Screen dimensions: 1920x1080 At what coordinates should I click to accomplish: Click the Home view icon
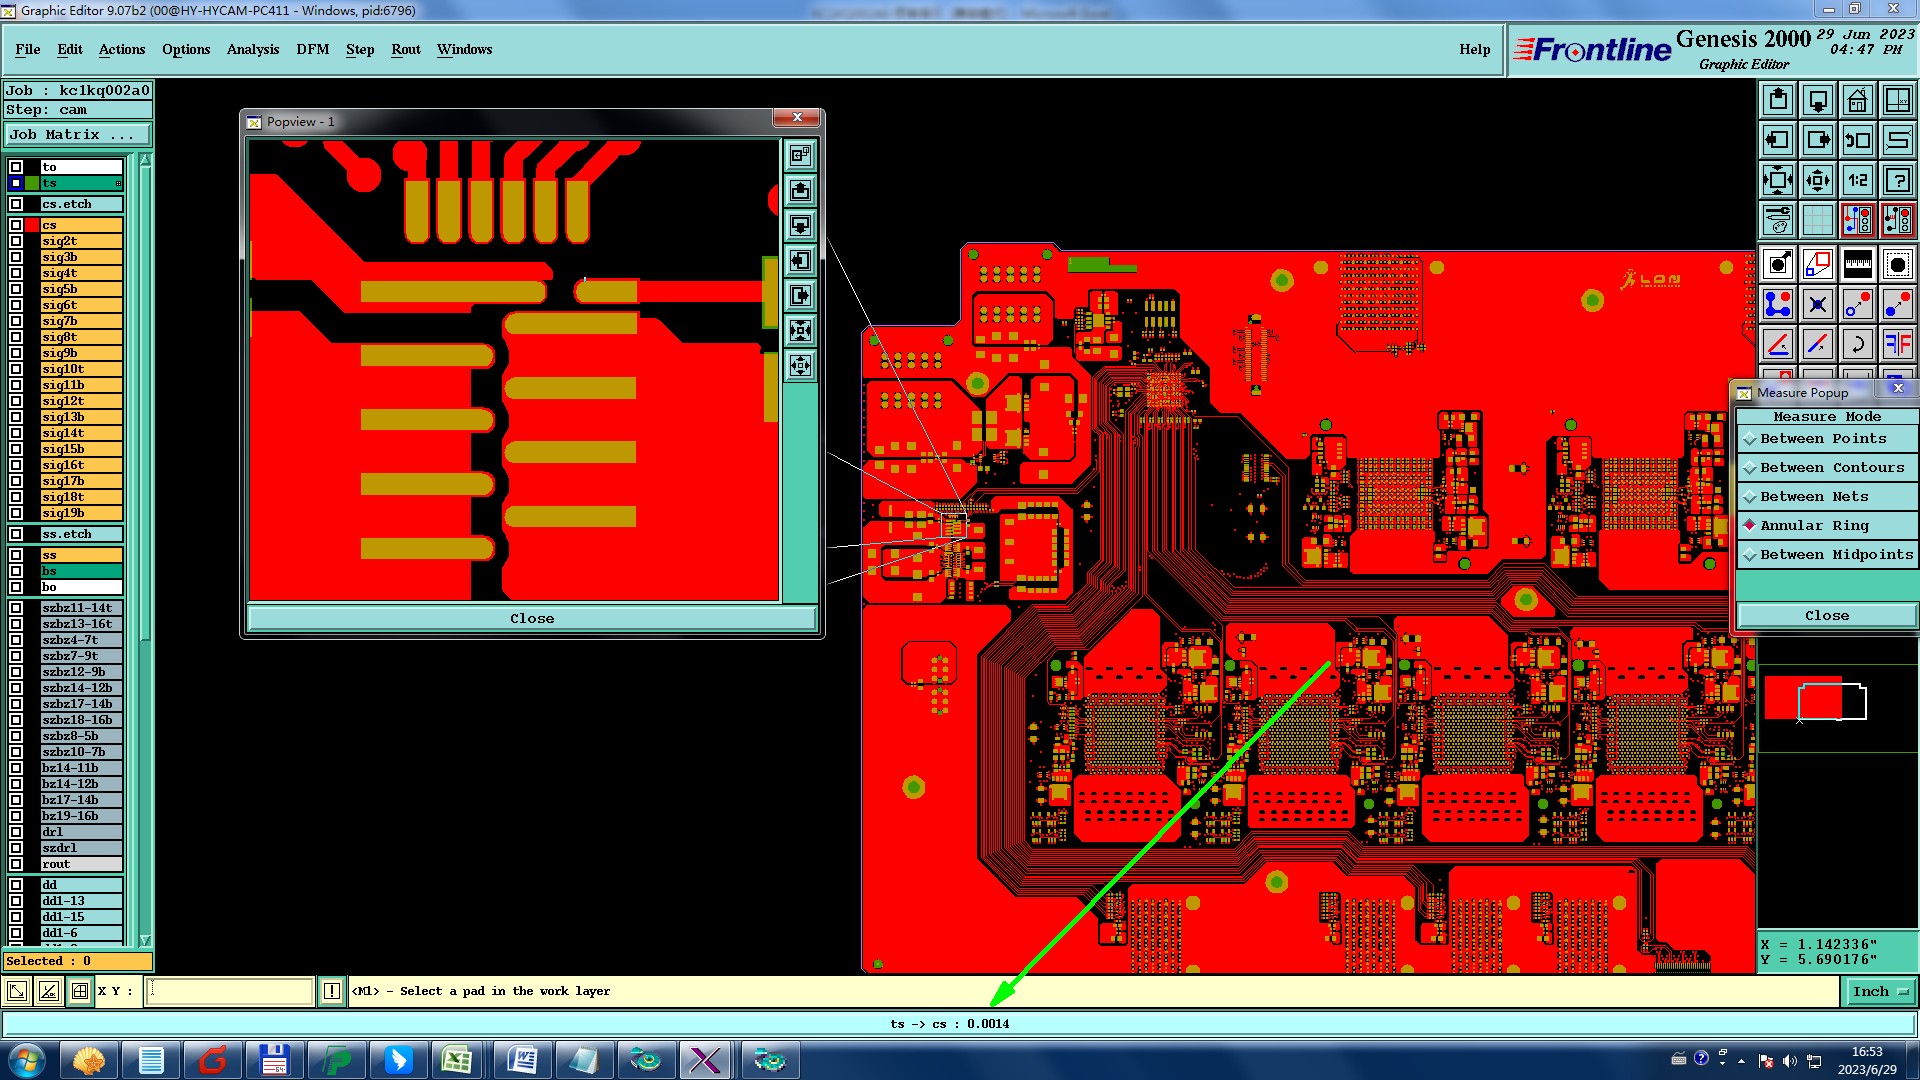point(1857,100)
